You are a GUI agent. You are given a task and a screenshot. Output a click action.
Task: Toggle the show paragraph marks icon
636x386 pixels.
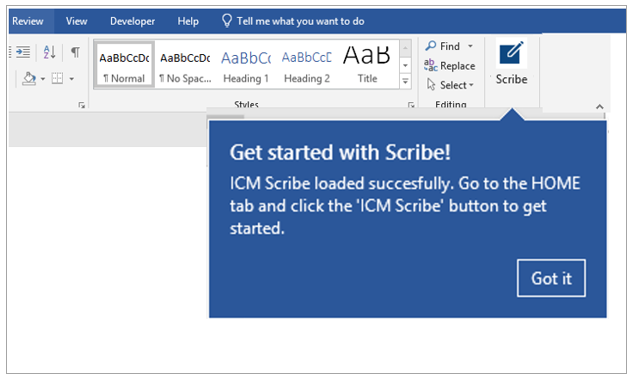tap(75, 52)
